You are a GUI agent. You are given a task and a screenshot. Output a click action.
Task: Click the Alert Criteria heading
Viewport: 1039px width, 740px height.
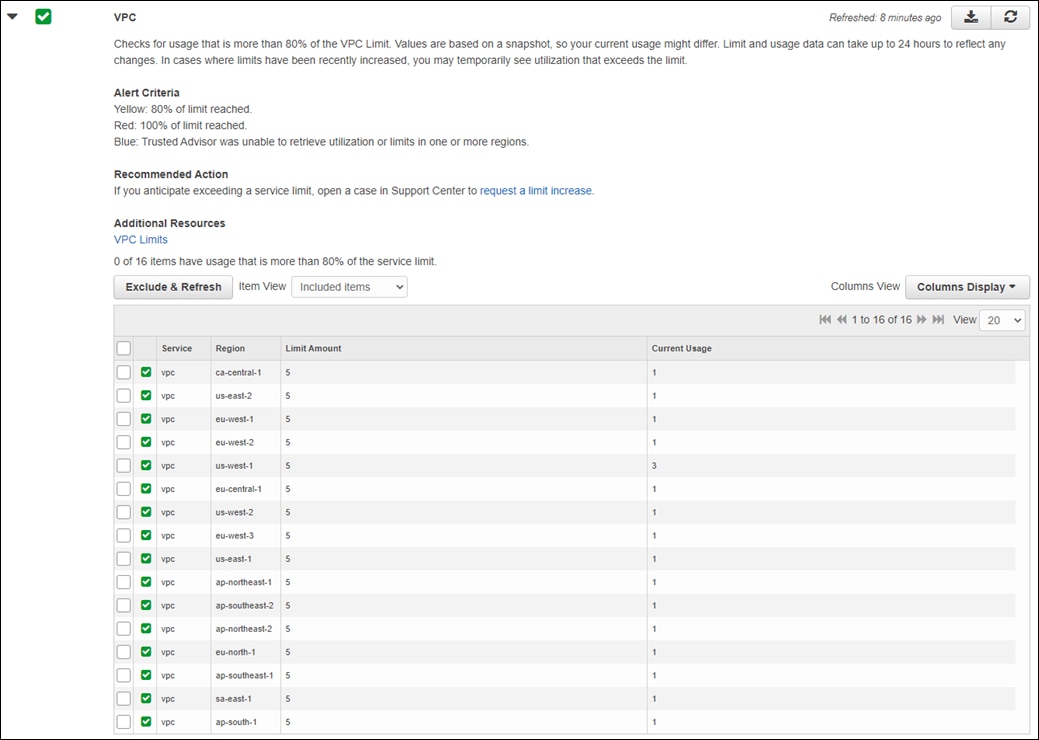146,93
